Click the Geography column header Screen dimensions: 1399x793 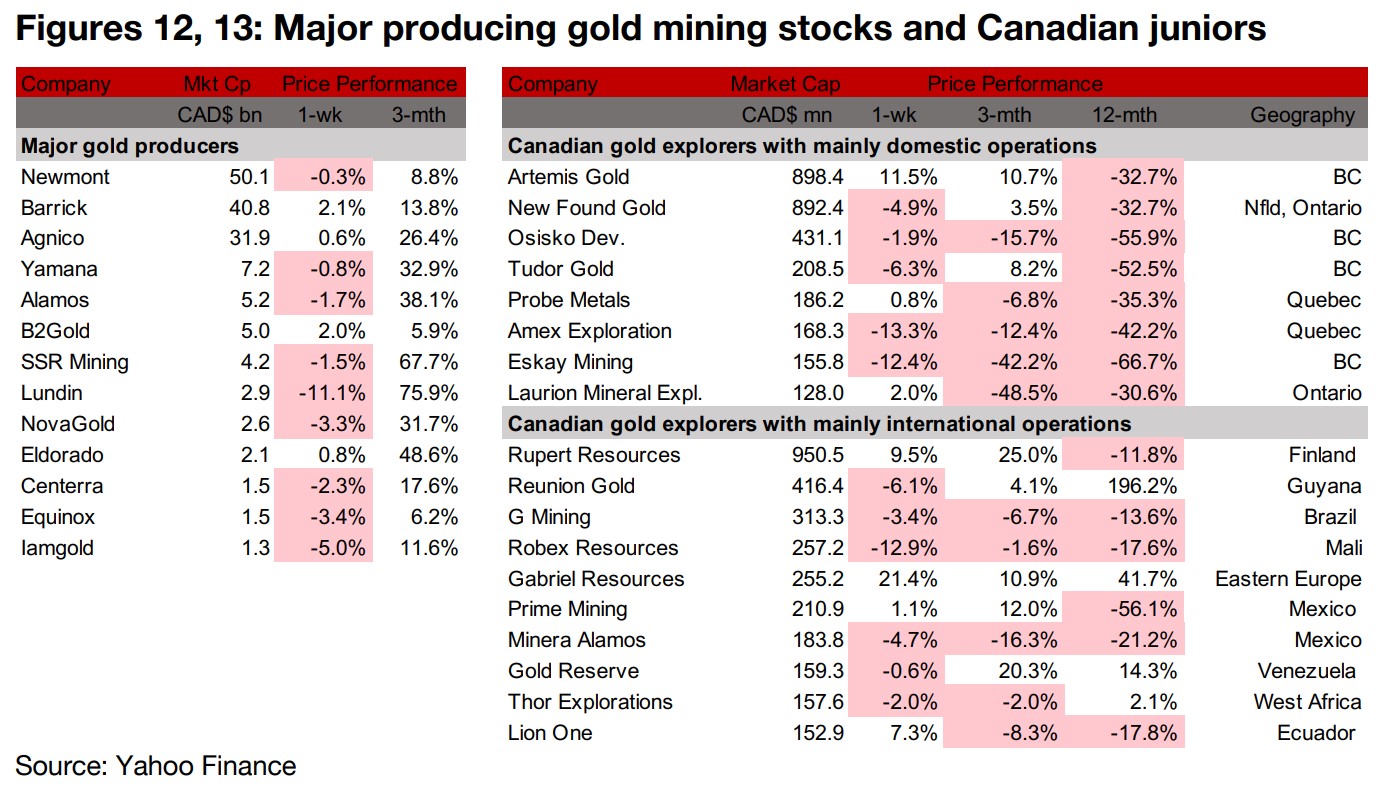point(1304,115)
